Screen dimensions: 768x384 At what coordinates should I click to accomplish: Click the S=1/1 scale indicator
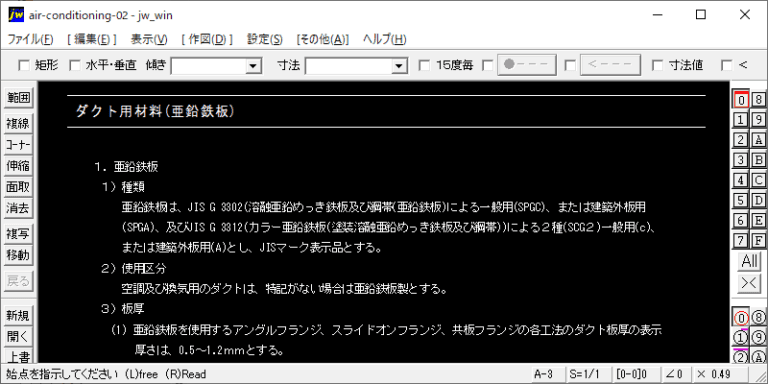click(x=587, y=374)
